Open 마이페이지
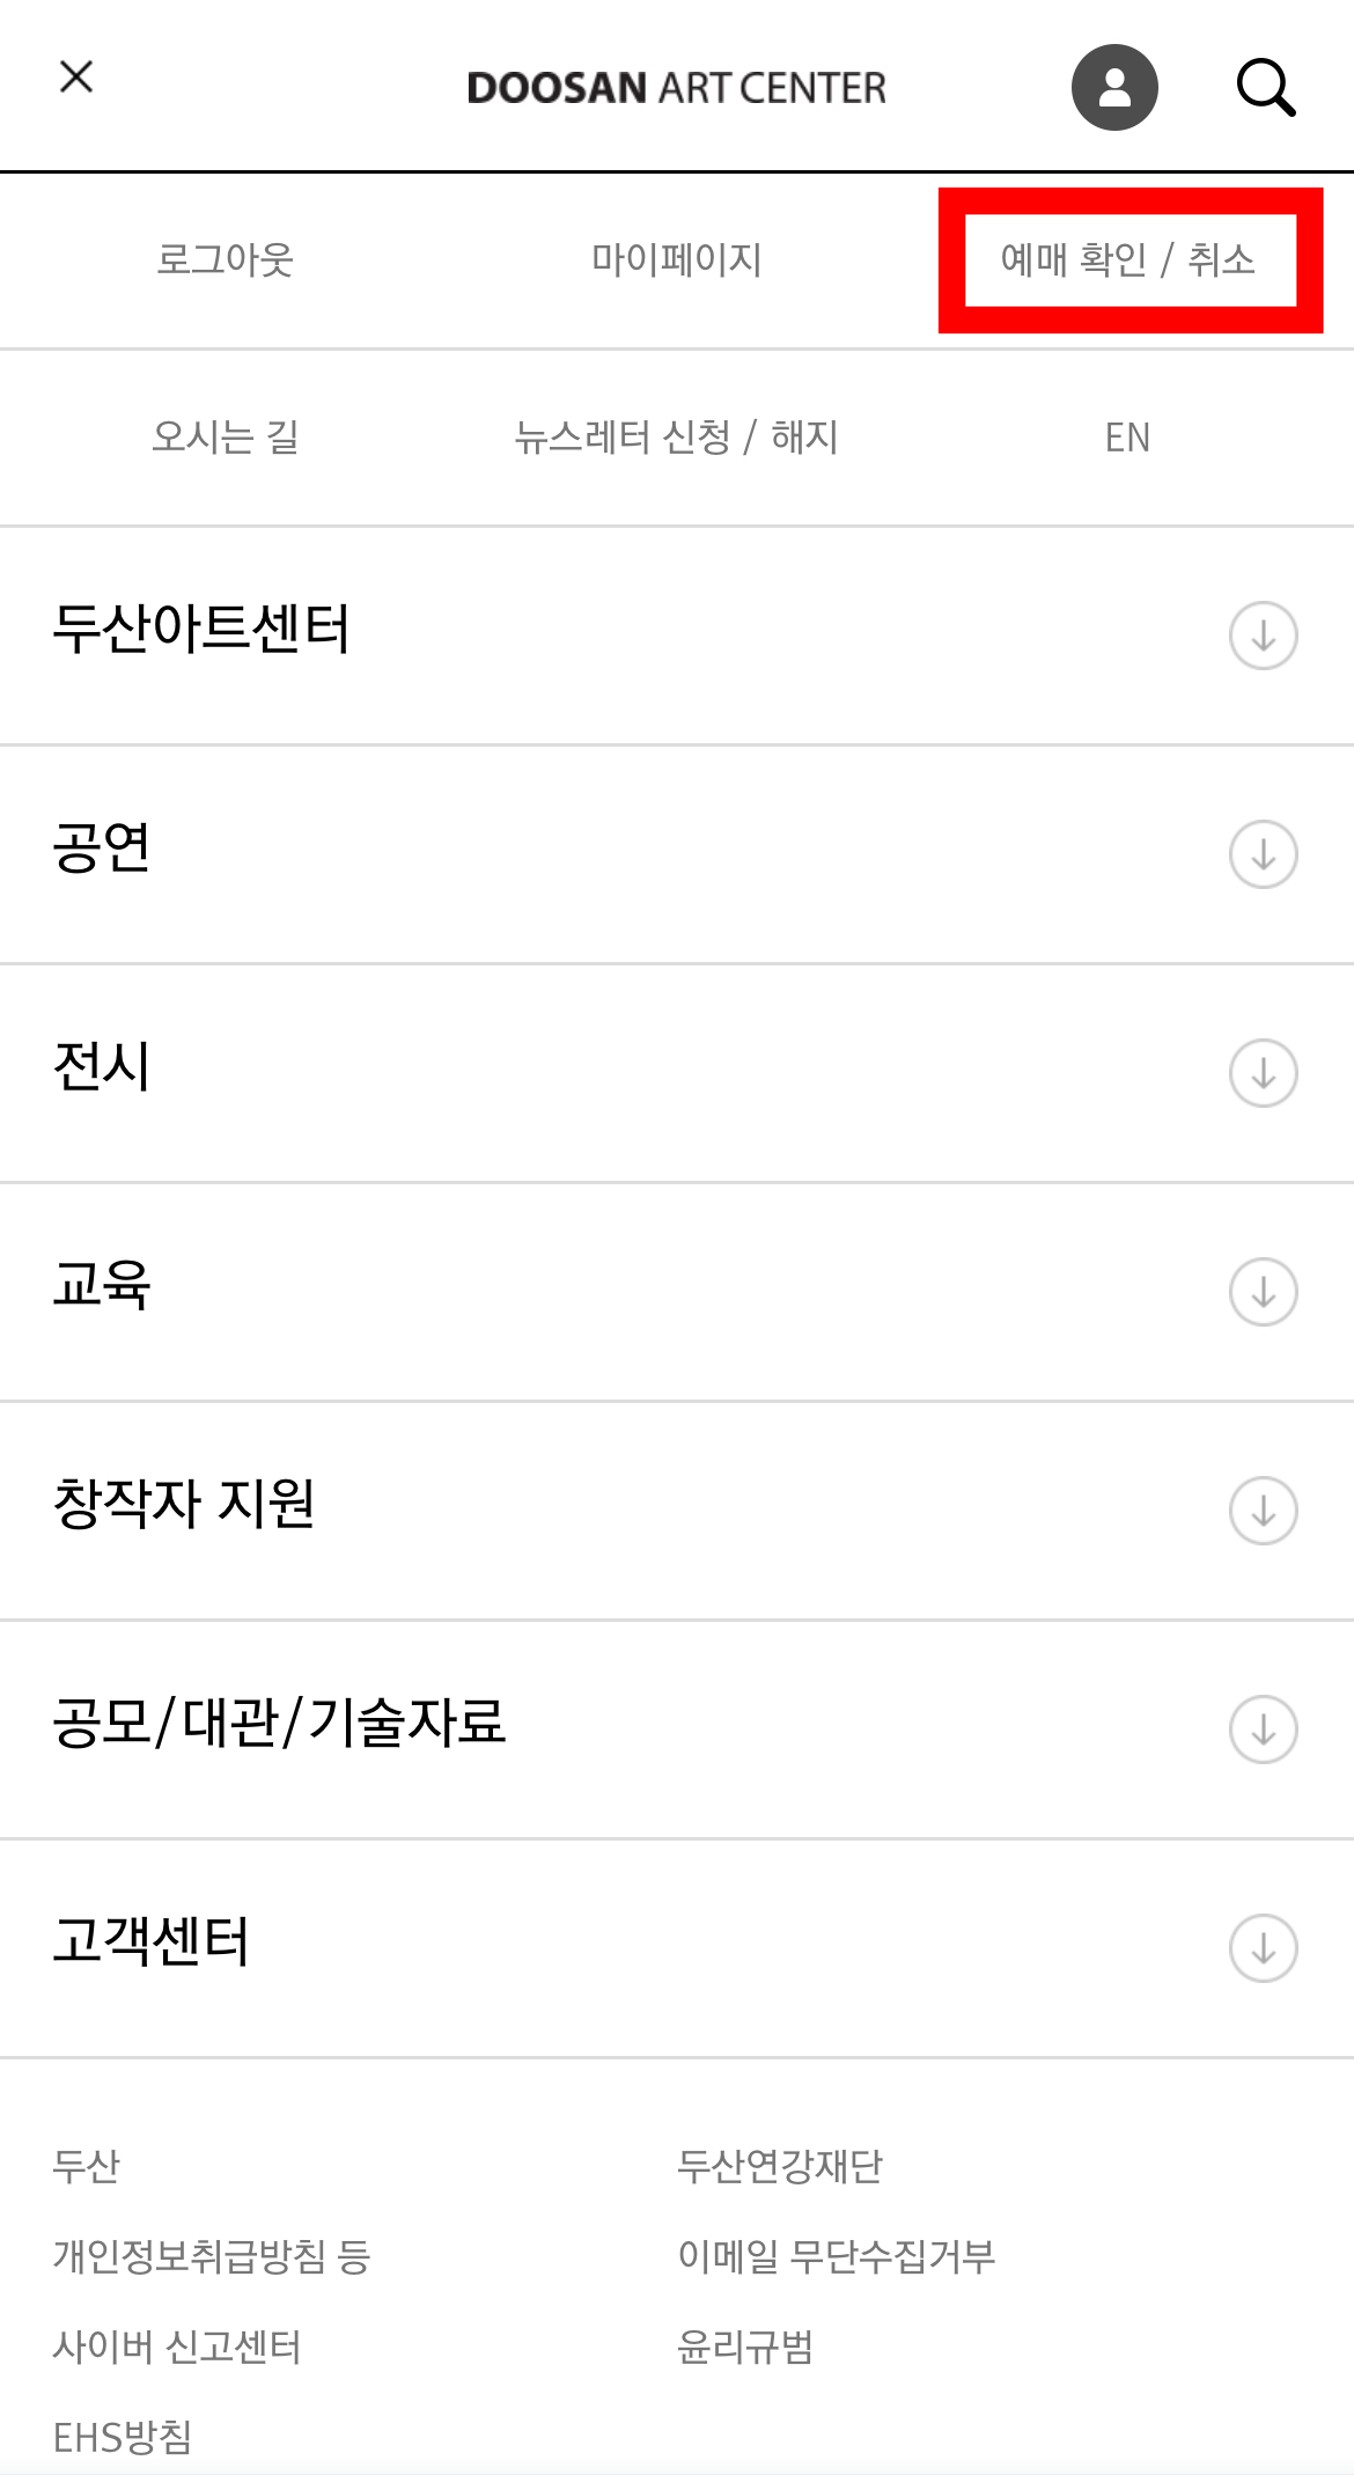 (676, 260)
